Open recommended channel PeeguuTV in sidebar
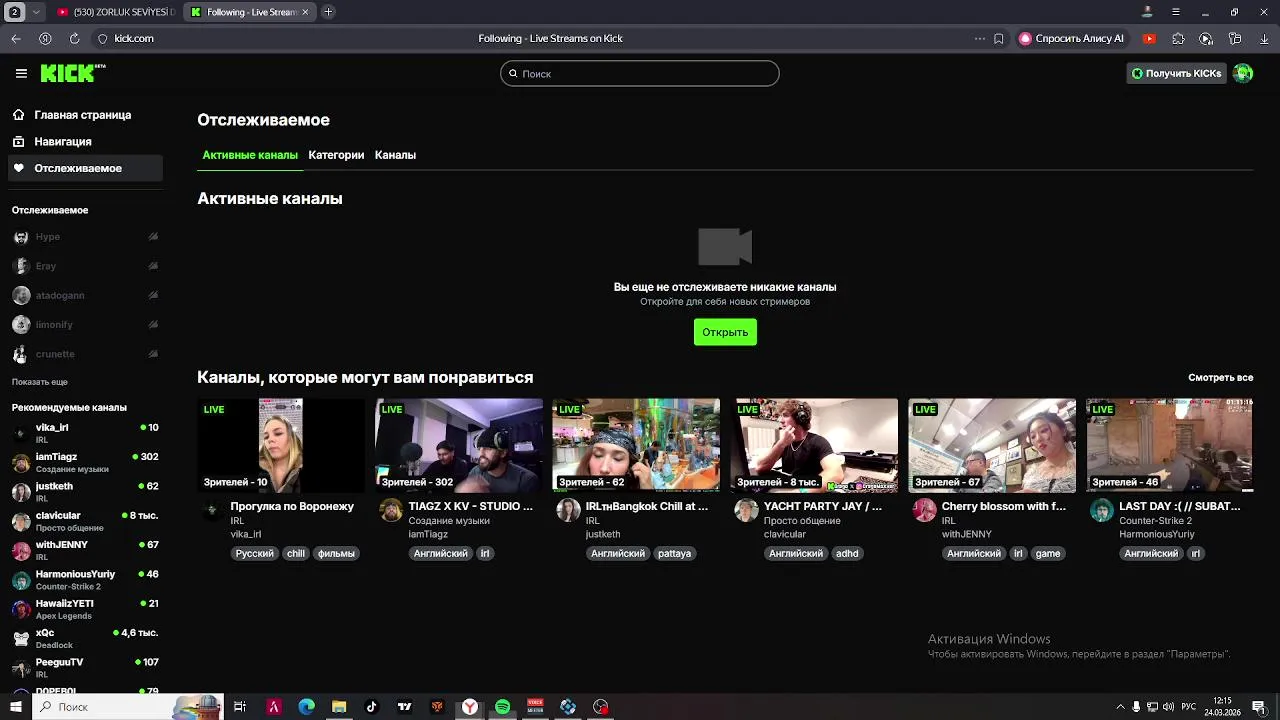Viewport: 1280px width, 720px height. (x=85, y=668)
